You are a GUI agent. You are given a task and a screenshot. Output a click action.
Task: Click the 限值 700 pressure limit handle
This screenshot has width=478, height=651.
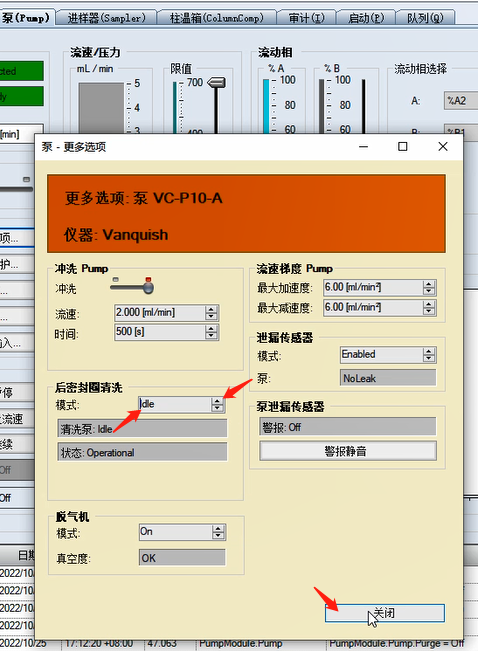[217, 83]
